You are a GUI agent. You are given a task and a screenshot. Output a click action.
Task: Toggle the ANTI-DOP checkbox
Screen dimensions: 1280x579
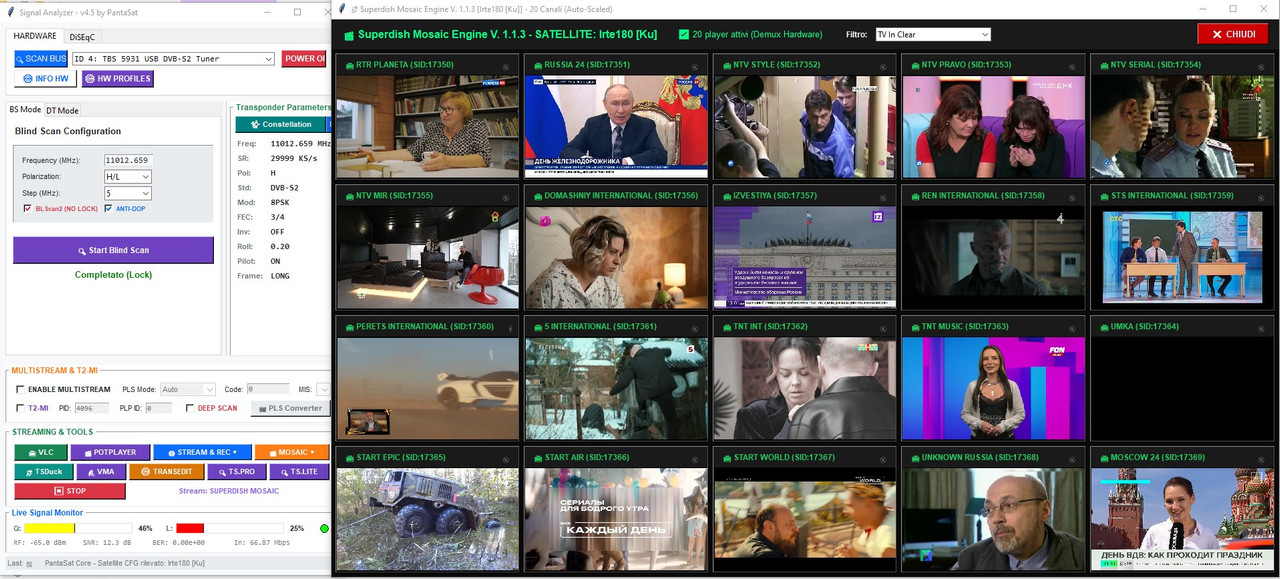pos(108,209)
